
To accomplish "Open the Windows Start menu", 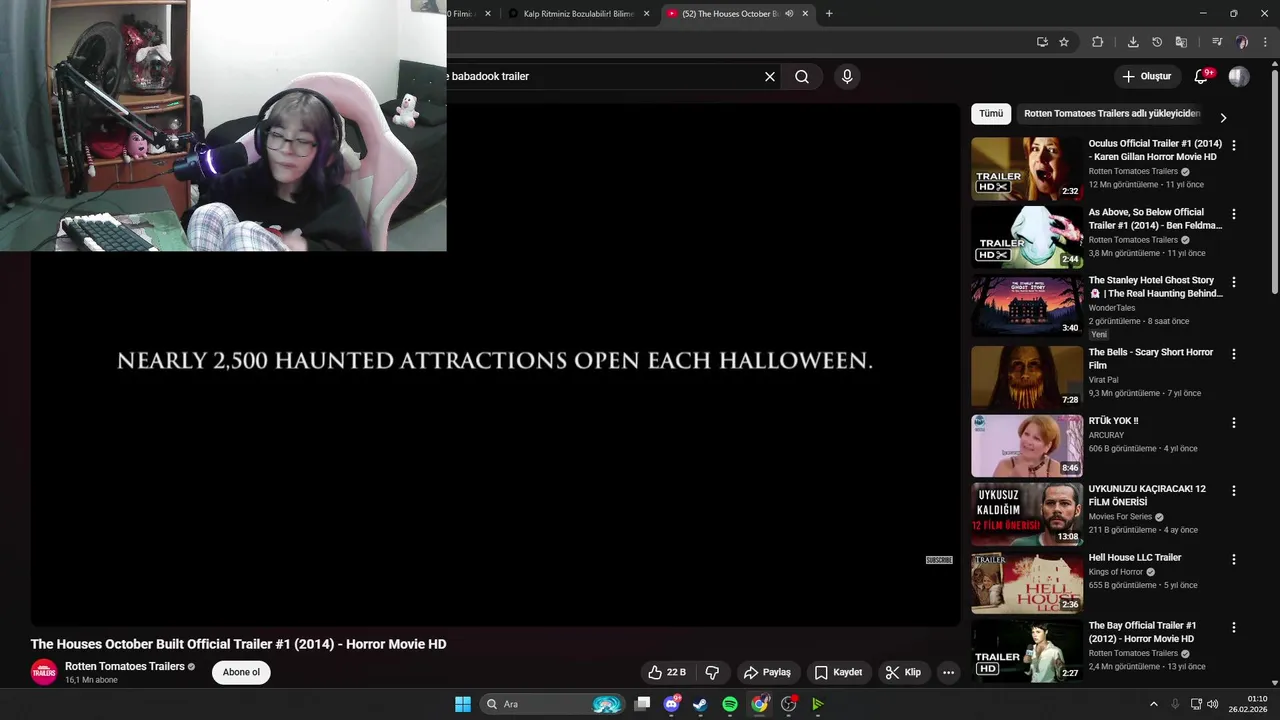I will 463,704.
